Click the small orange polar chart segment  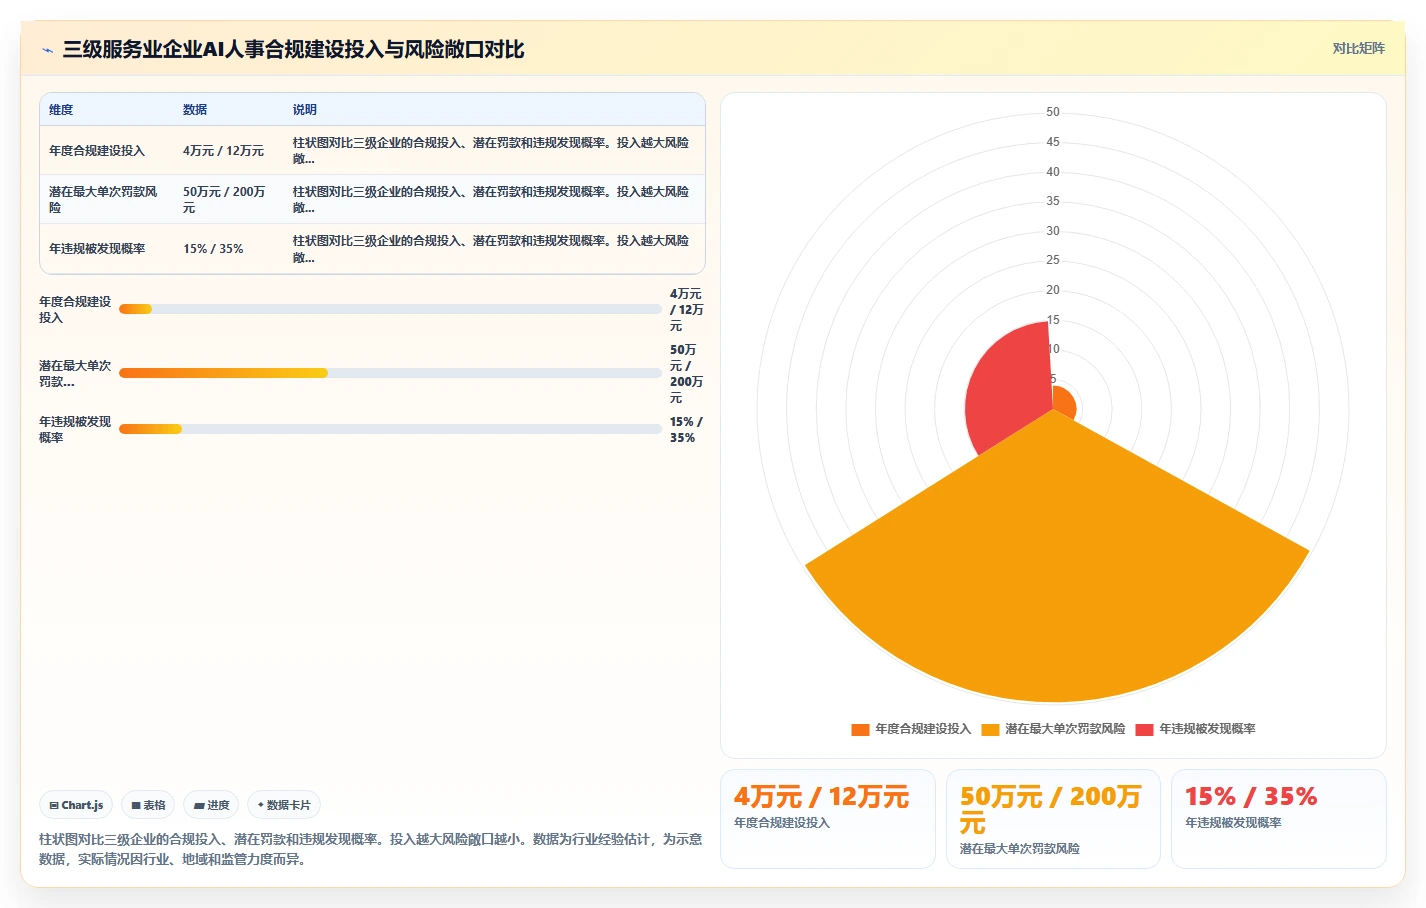[1064, 403]
